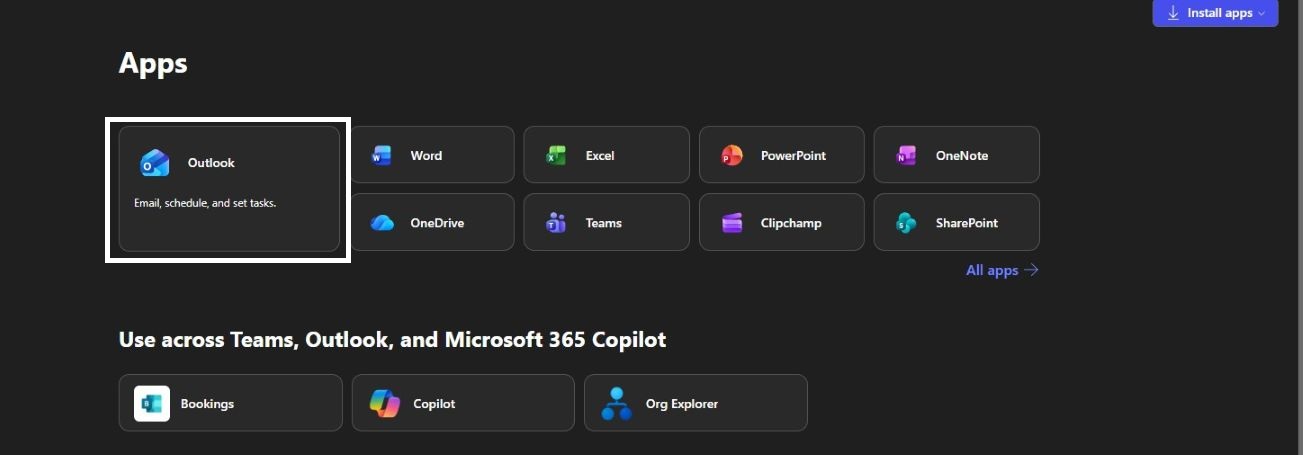Select the PowerPoint tile label

coord(793,156)
